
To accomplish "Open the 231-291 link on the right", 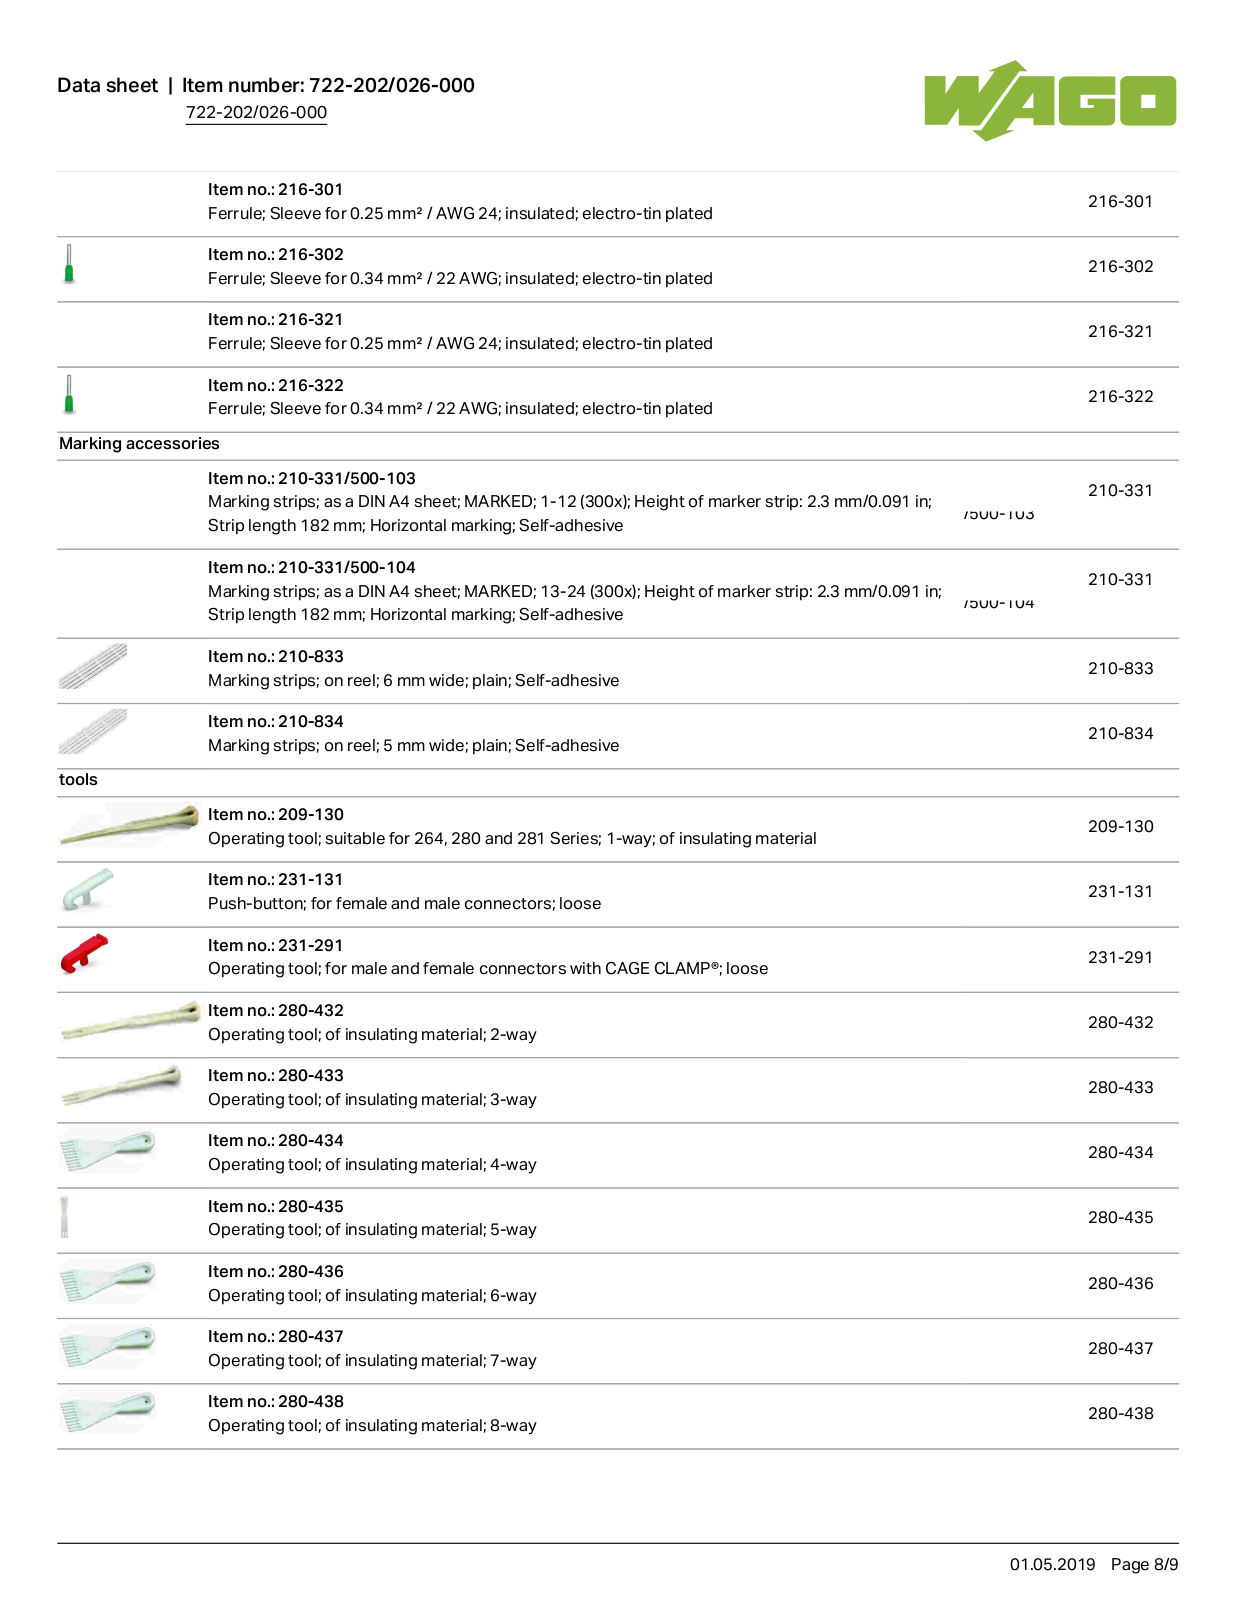I will tap(1120, 958).
